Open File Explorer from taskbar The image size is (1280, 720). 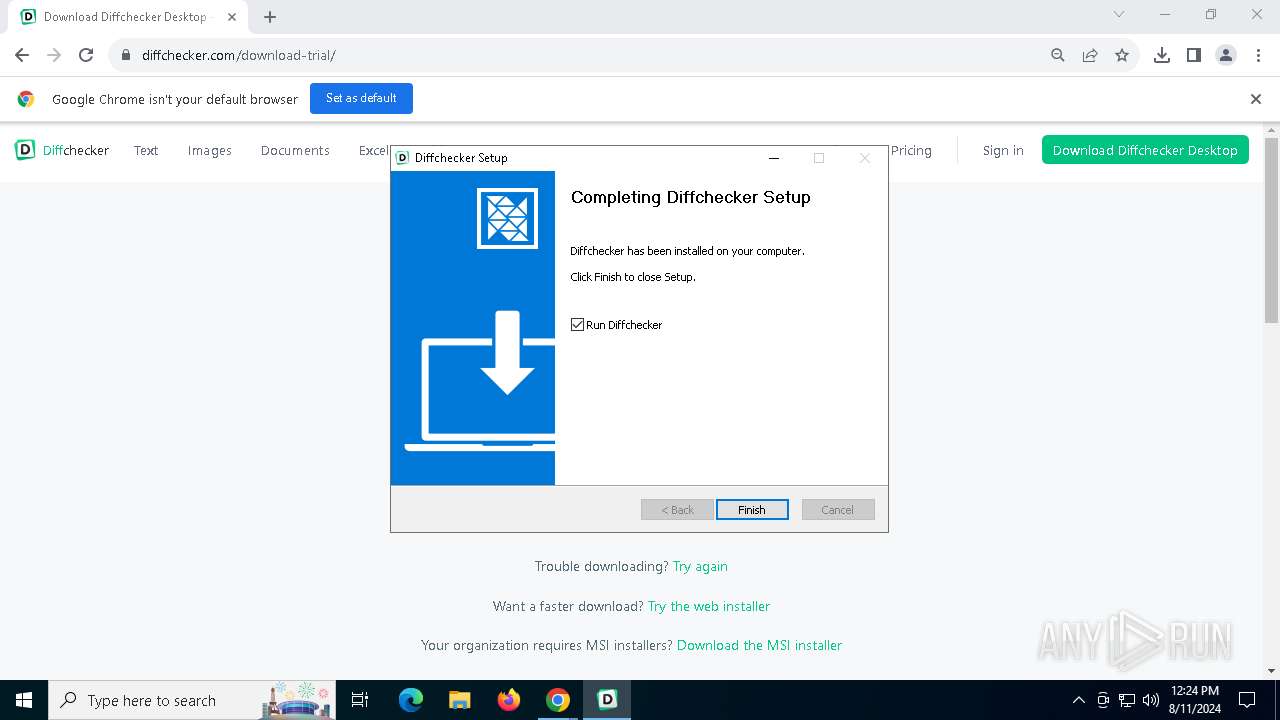point(460,700)
